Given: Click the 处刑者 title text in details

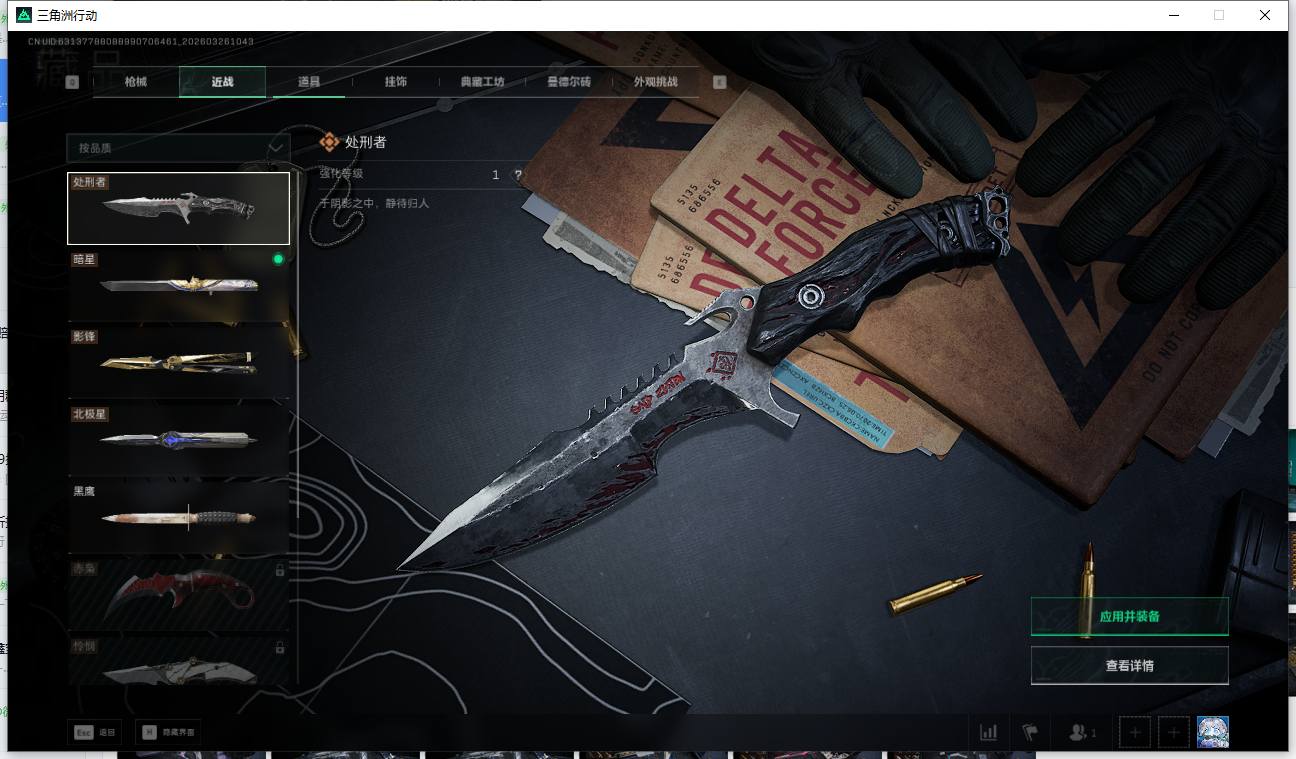Looking at the screenshot, I should pyautogui.click(x=365, y=142).
